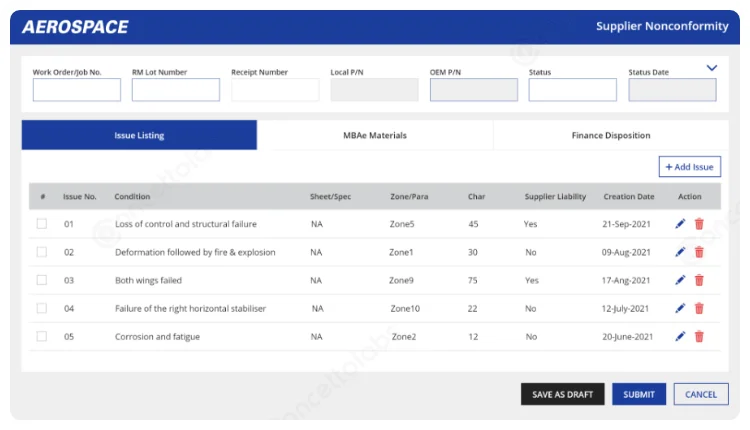Click the SAVE AS DRAFT button
750x430 pixels.
[x=562, y=394]
